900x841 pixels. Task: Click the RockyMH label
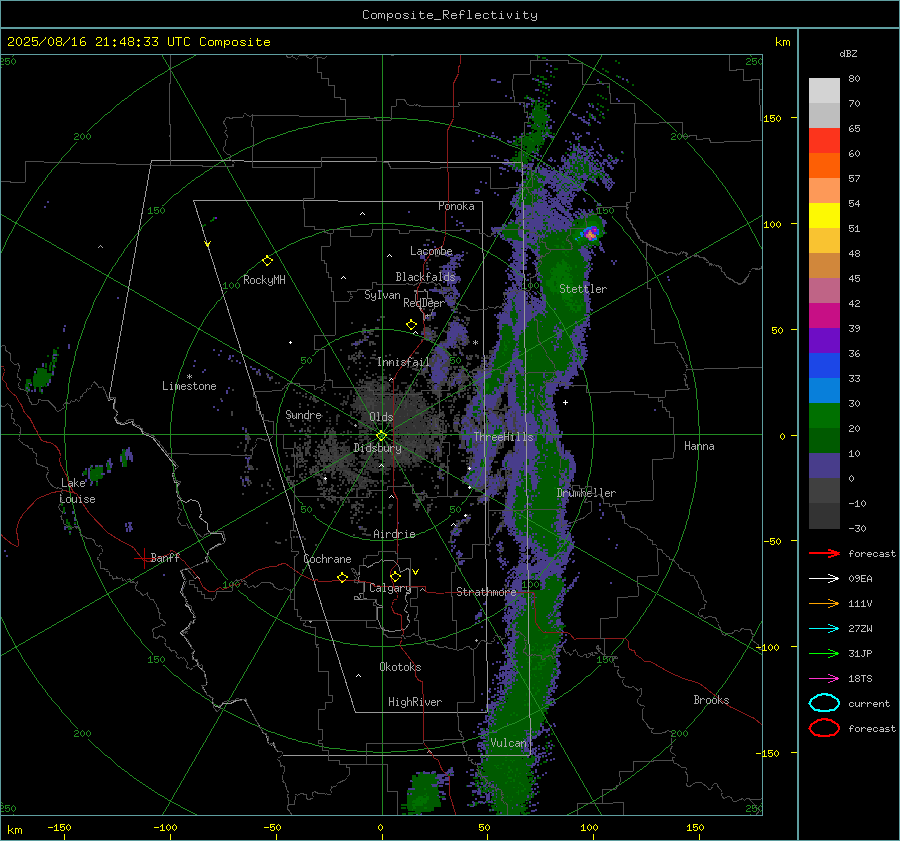click(264, 280)
